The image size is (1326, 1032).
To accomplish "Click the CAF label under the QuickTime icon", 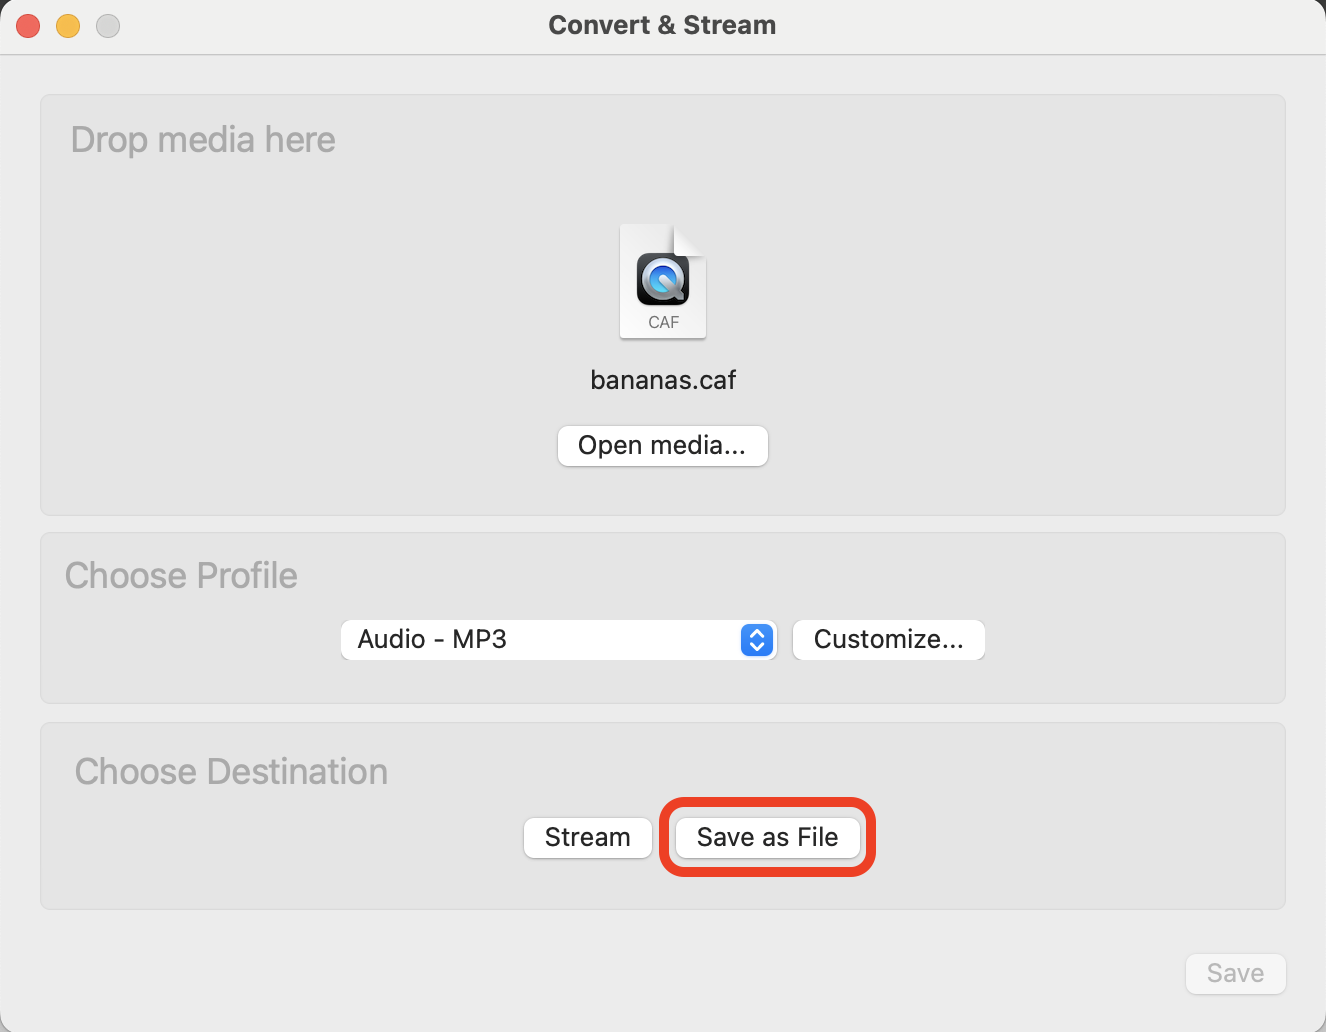I will 663,322.
